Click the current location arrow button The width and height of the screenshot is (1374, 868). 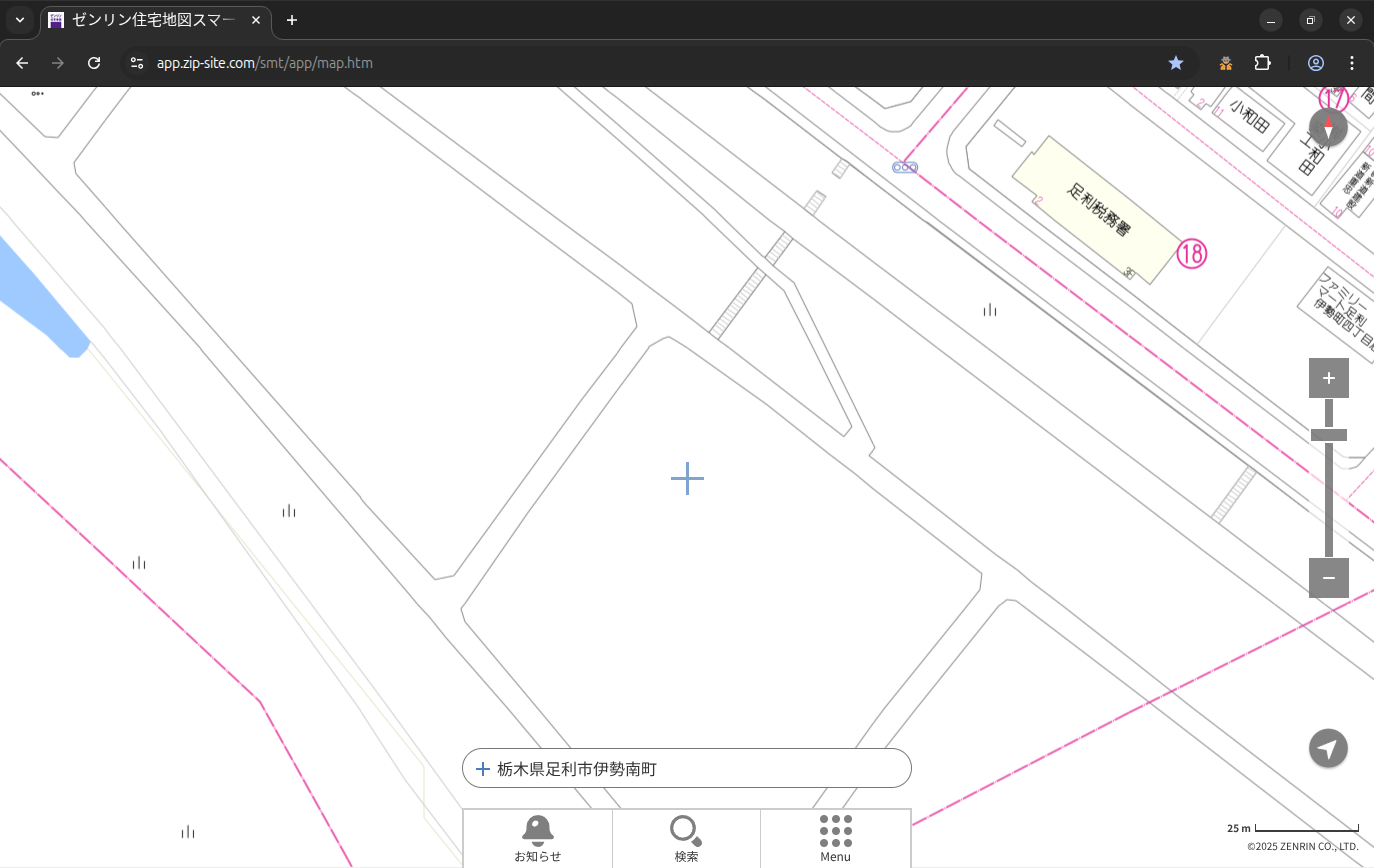pos(1328,748)
